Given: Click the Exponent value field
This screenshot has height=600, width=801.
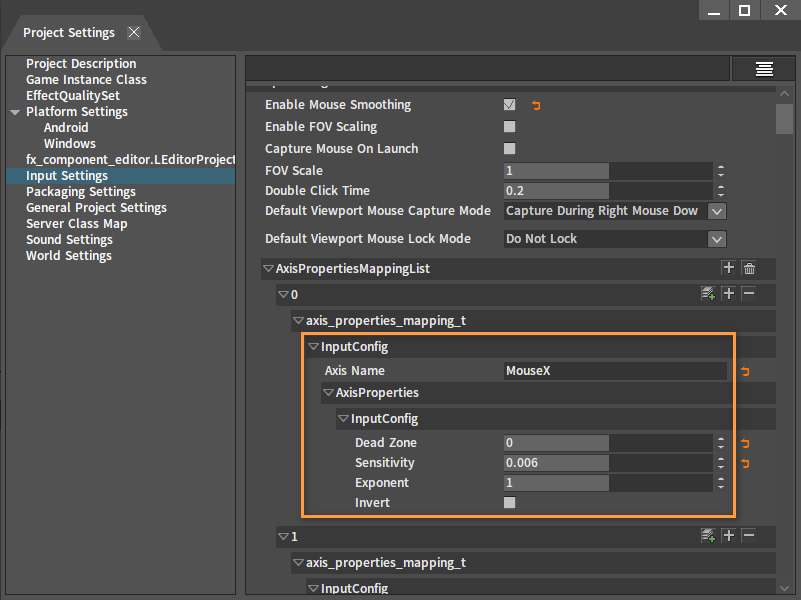Looking at the screenshot, I should (608, 483).
